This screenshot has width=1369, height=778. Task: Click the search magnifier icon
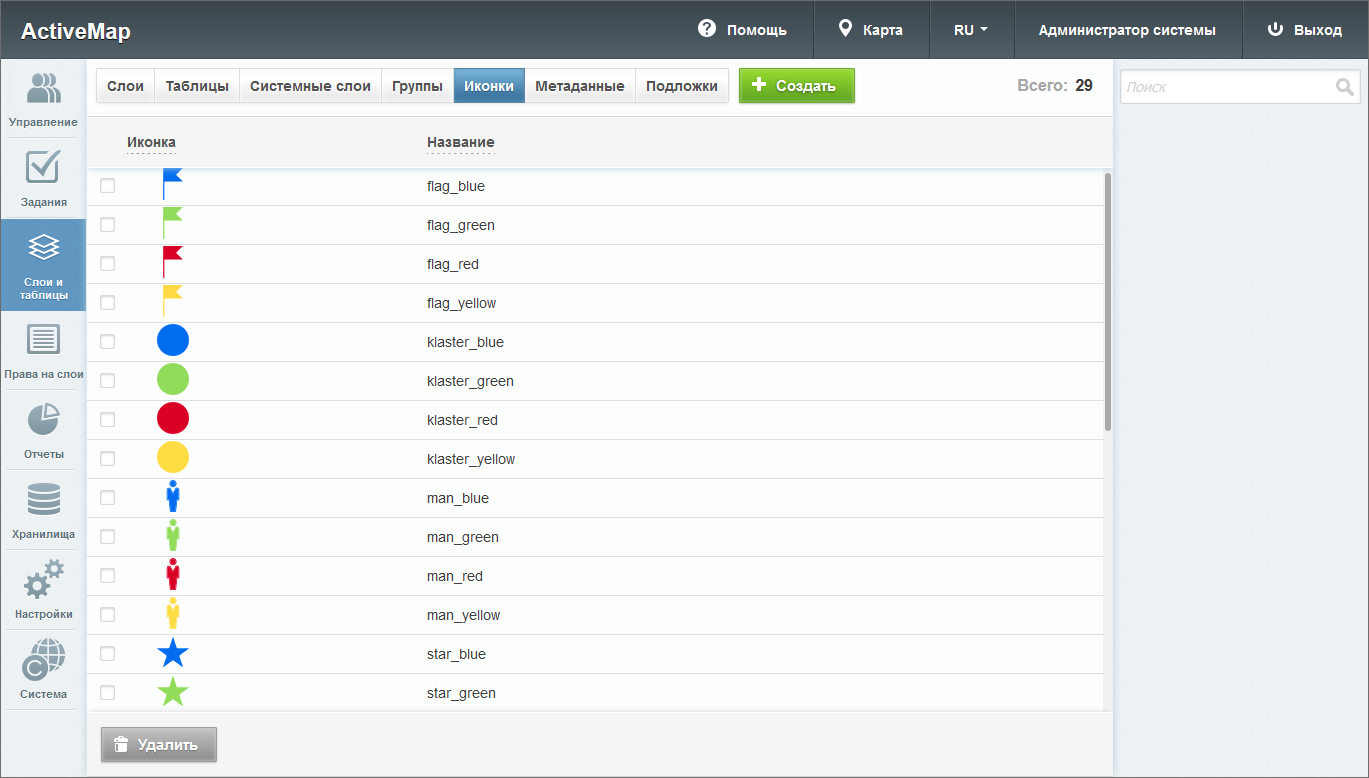pyautogui.click(x=1344, y=87)
